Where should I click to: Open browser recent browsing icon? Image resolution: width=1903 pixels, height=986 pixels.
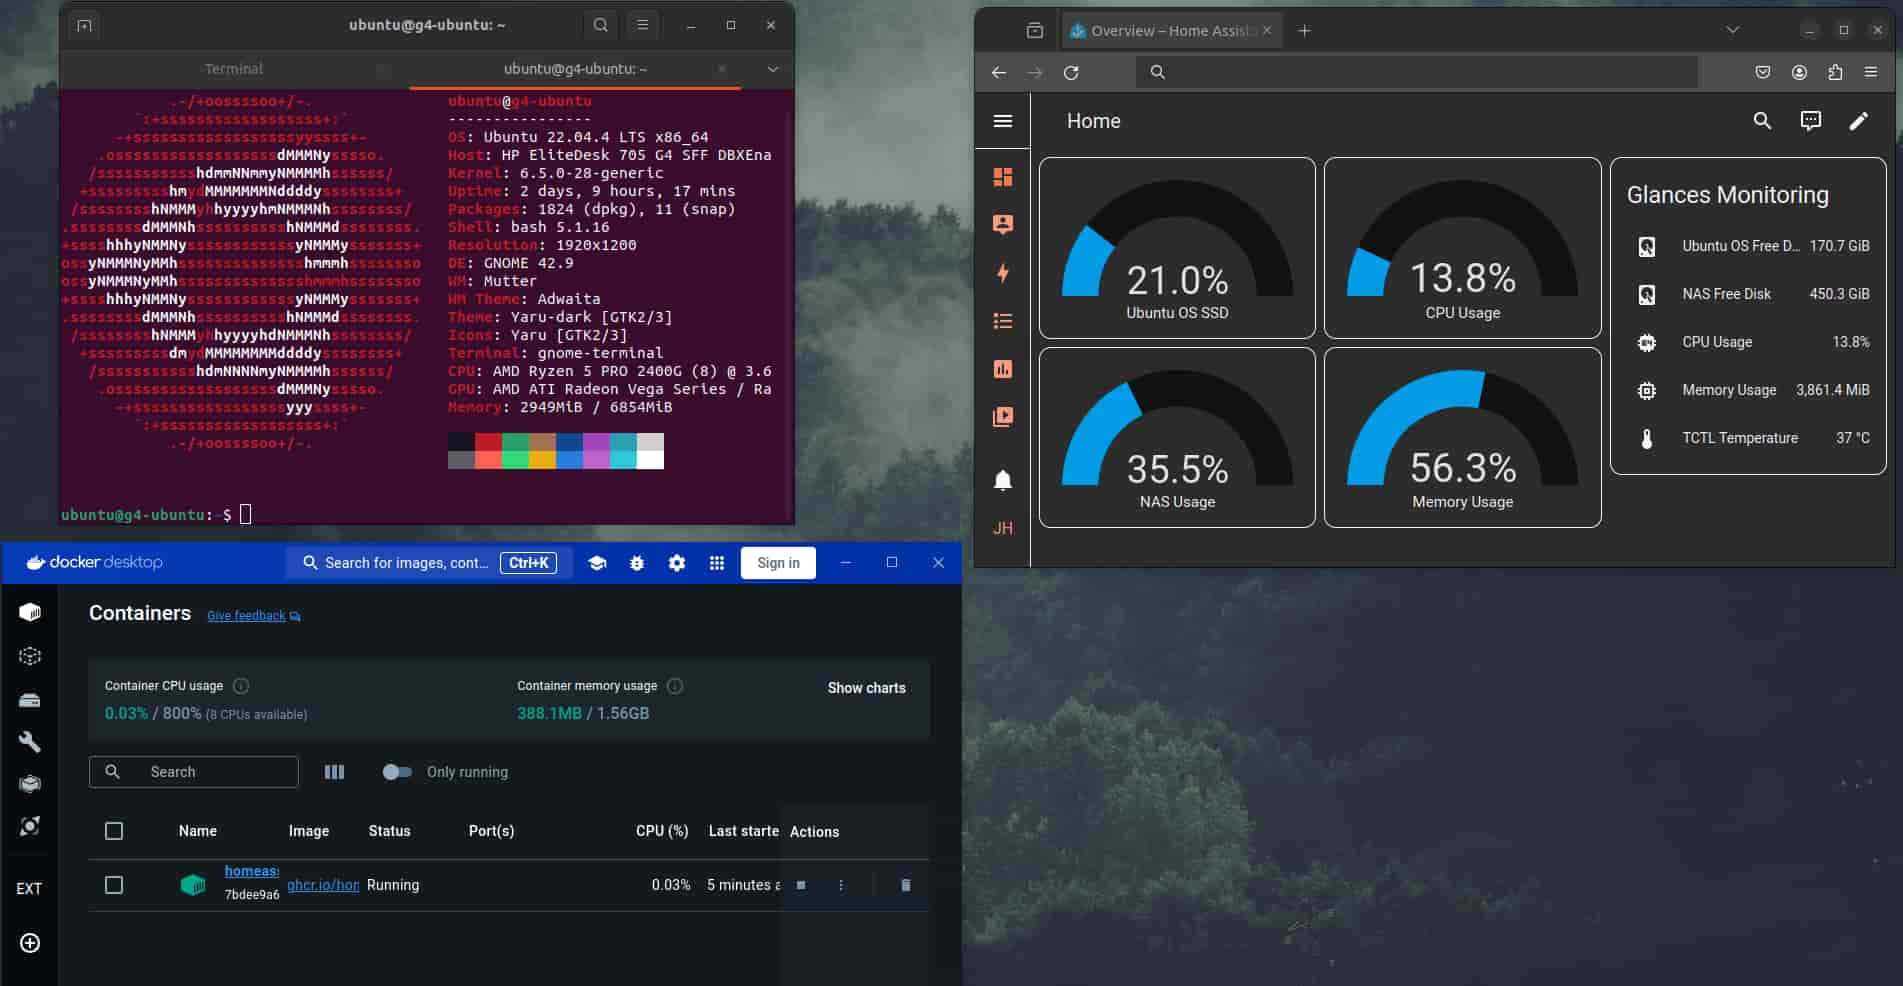pos(1035,31)
